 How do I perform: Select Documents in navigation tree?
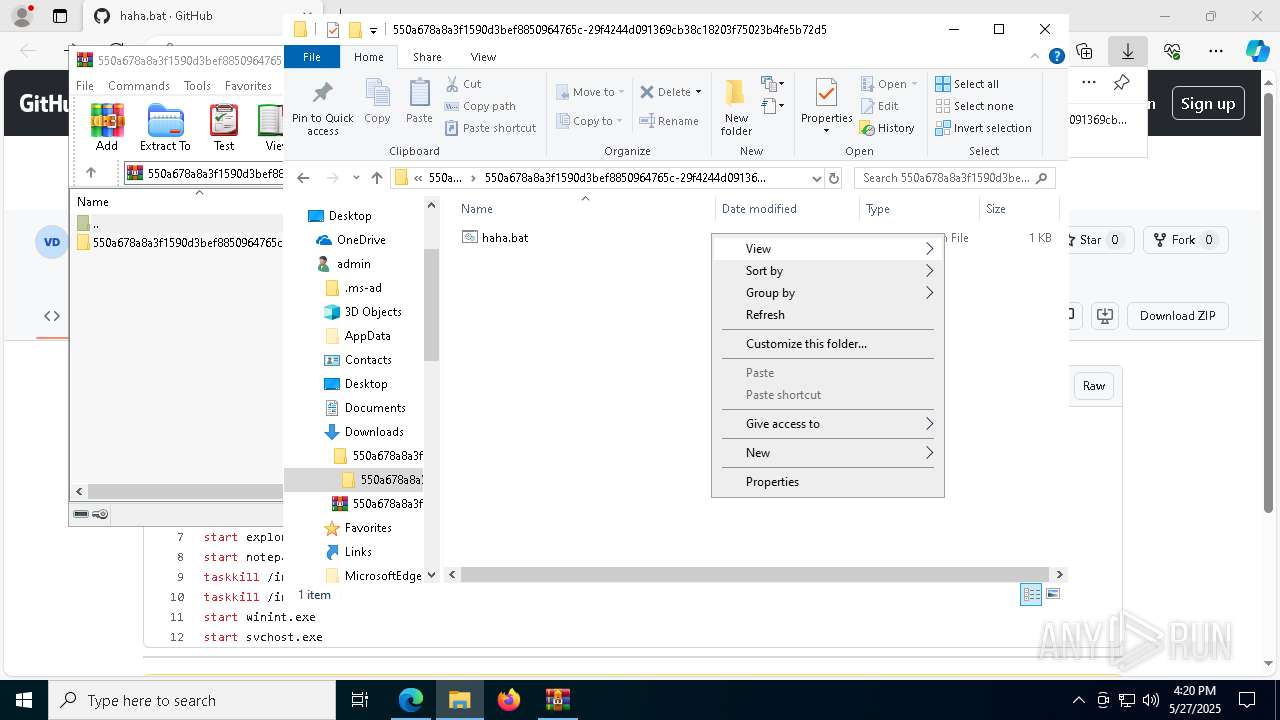[x=375, y=408]
